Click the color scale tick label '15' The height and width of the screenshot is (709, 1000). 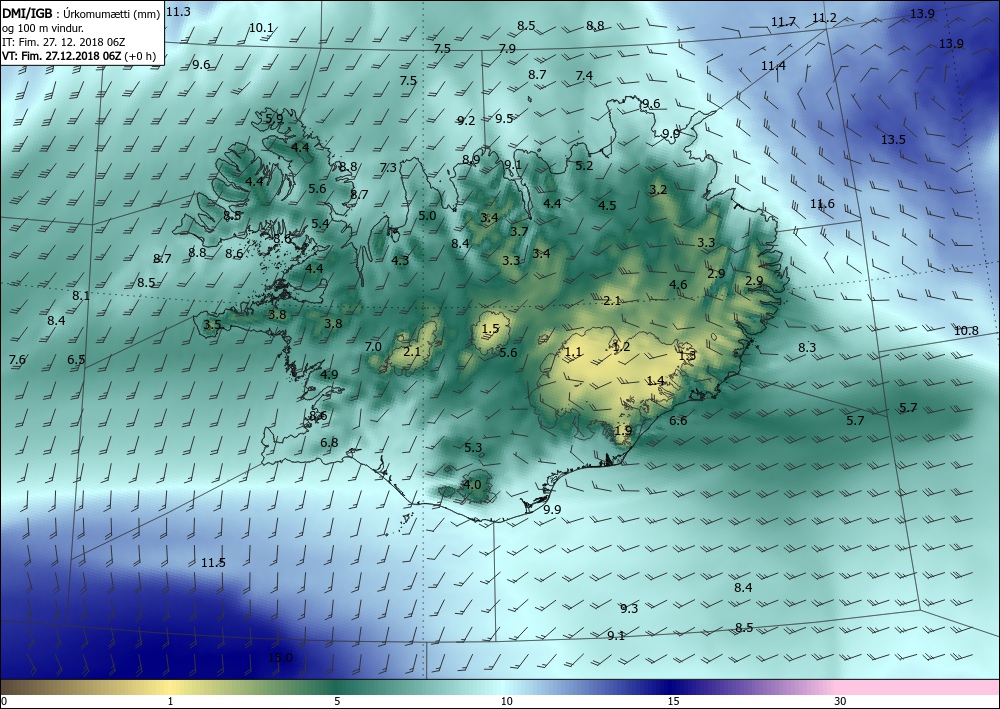pos(673,701)
